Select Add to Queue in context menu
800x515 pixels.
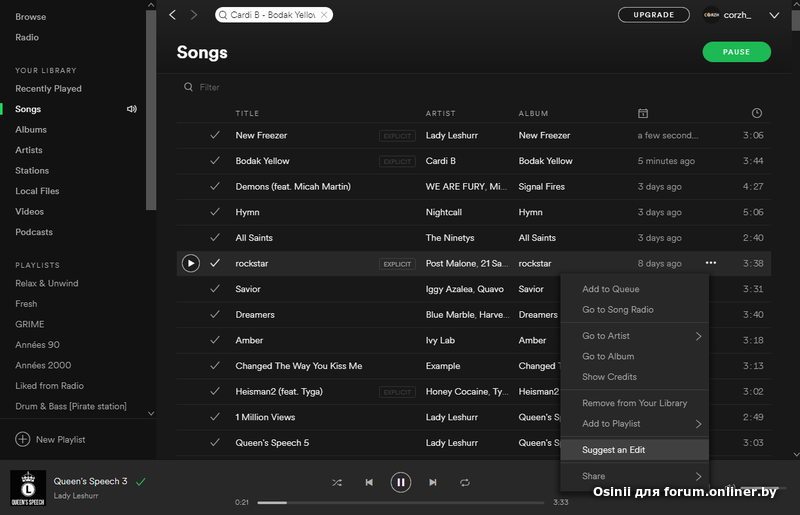[634, 289]
